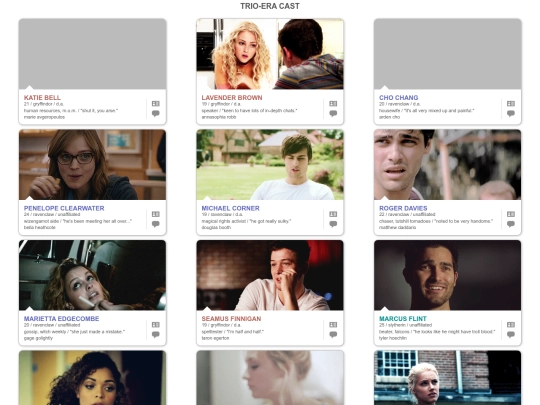Click 'spelltester' quote line under Seamus Finnigan
The height and width of the screenshot is (405, 540).
coord(232,332)
